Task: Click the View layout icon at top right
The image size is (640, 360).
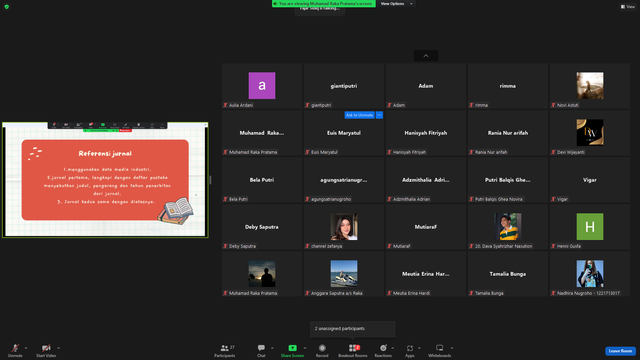Action: (x=623, y=7)
